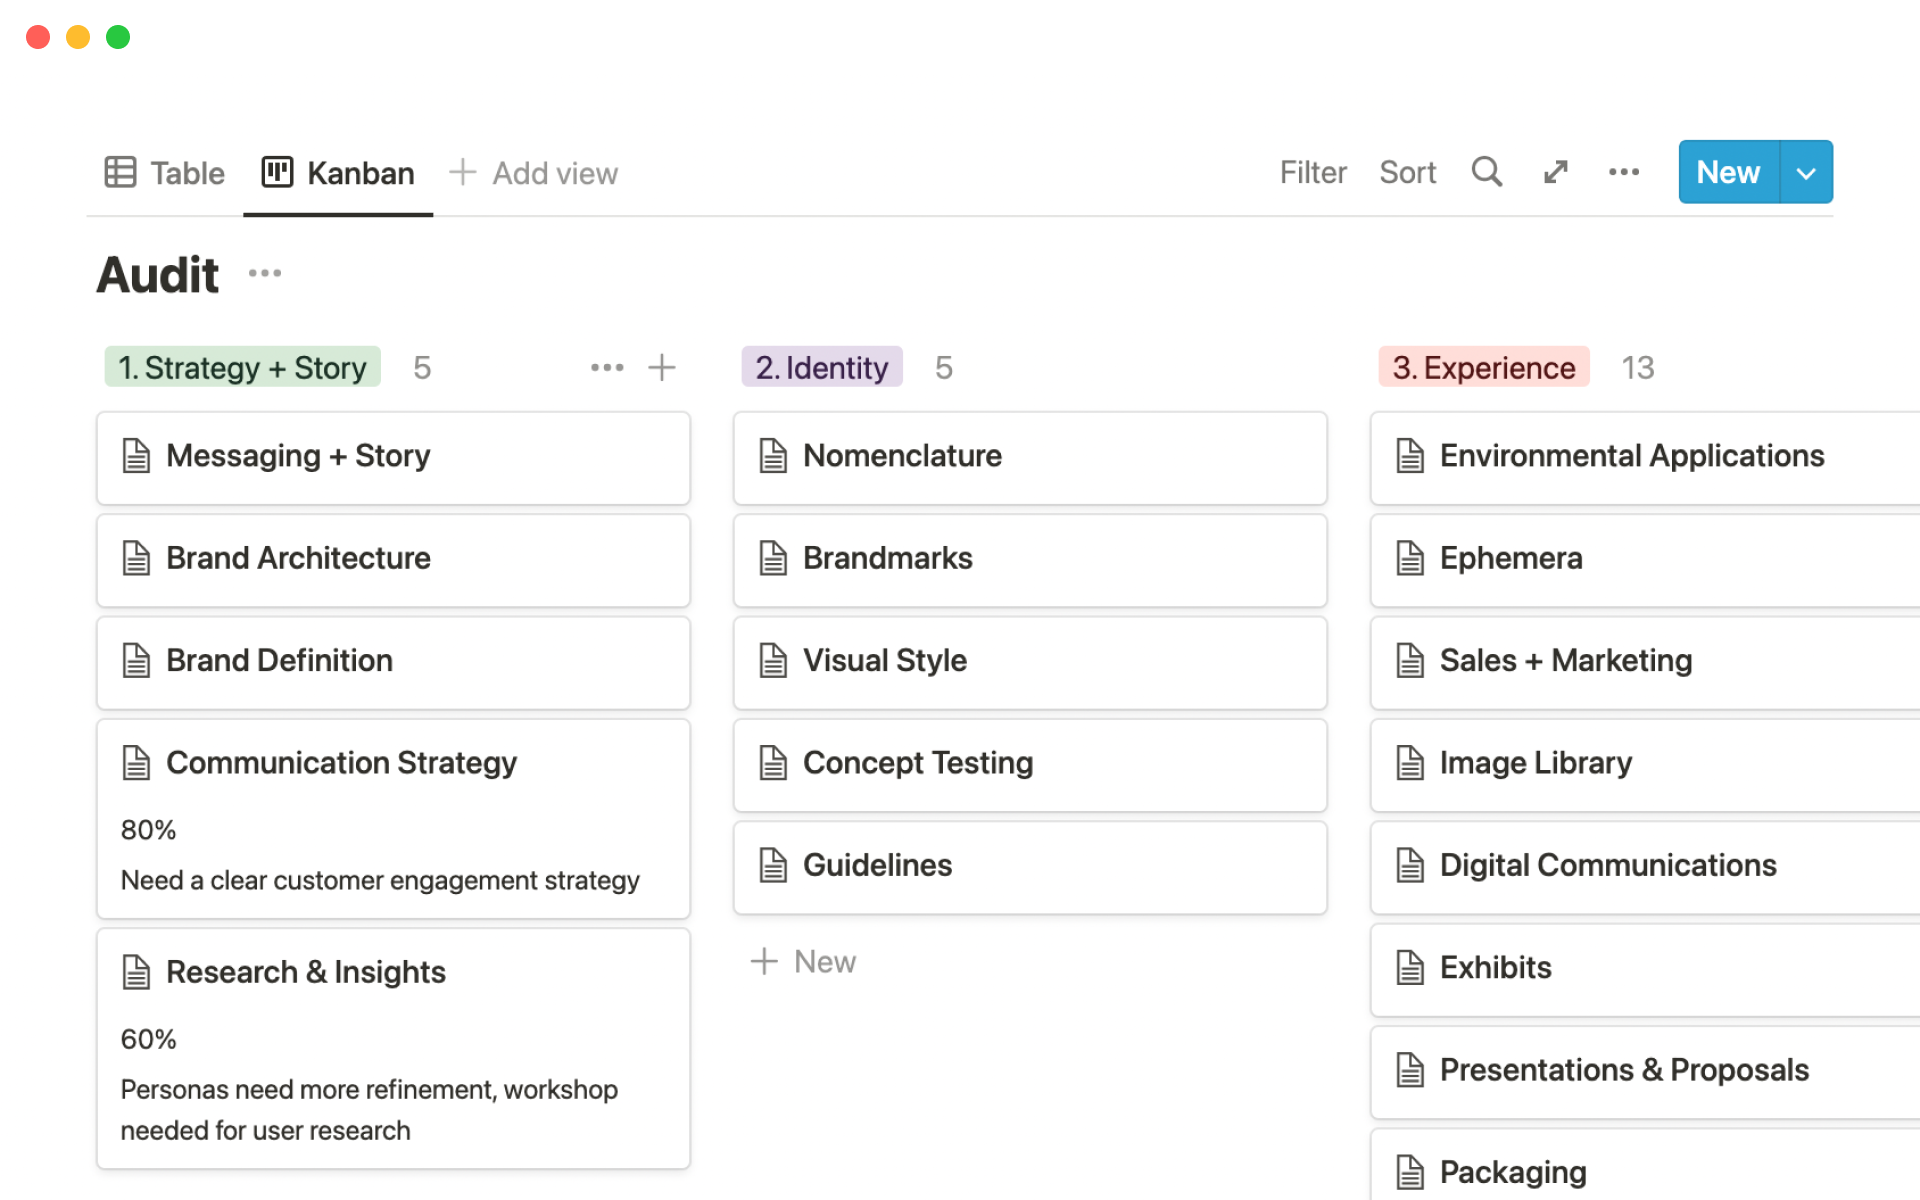1920x1200 pixels.
Task: Click page icon on Nomenclature card
Action: [x=773, y=456]
